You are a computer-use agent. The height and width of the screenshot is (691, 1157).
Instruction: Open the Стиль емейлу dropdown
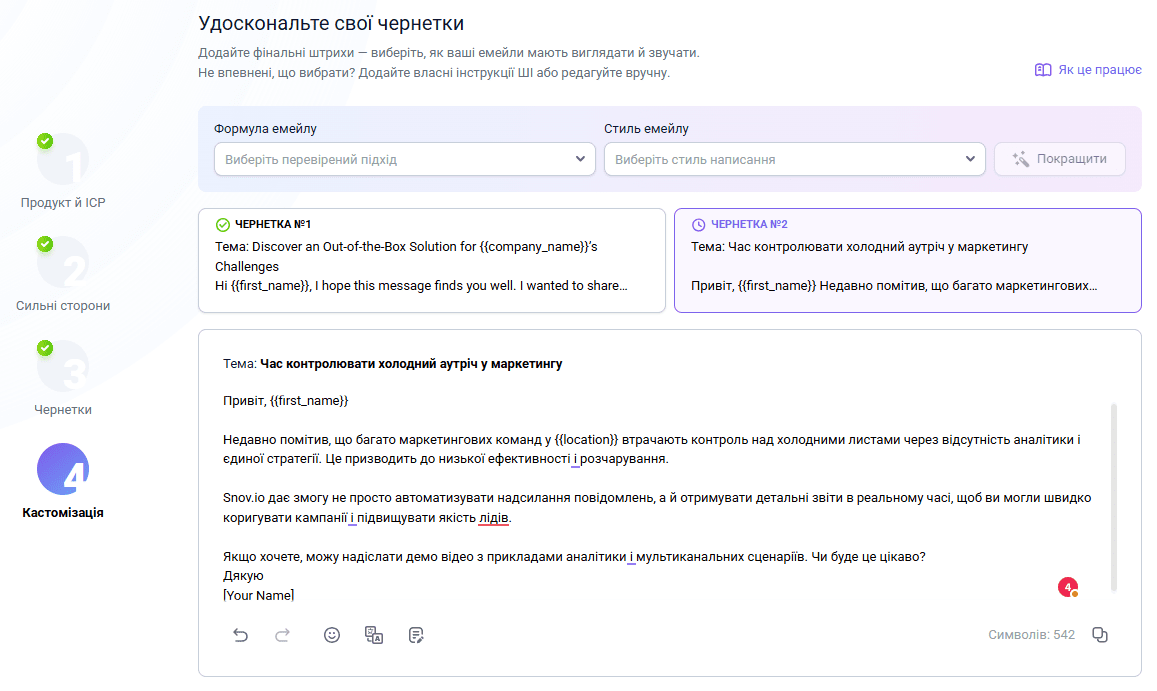[794, 159]
